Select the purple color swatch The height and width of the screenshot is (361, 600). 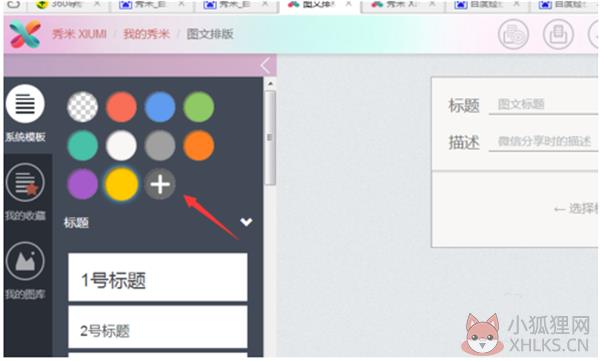click(x=82, y=184)
